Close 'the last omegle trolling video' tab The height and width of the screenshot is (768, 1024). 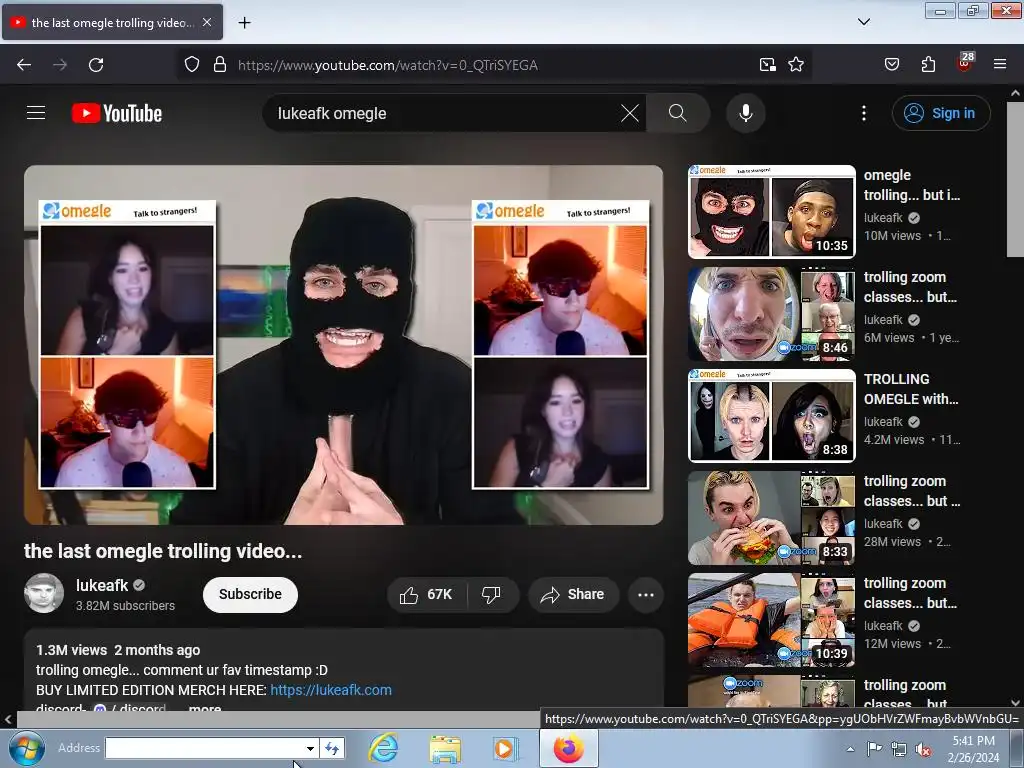point(206,22)
